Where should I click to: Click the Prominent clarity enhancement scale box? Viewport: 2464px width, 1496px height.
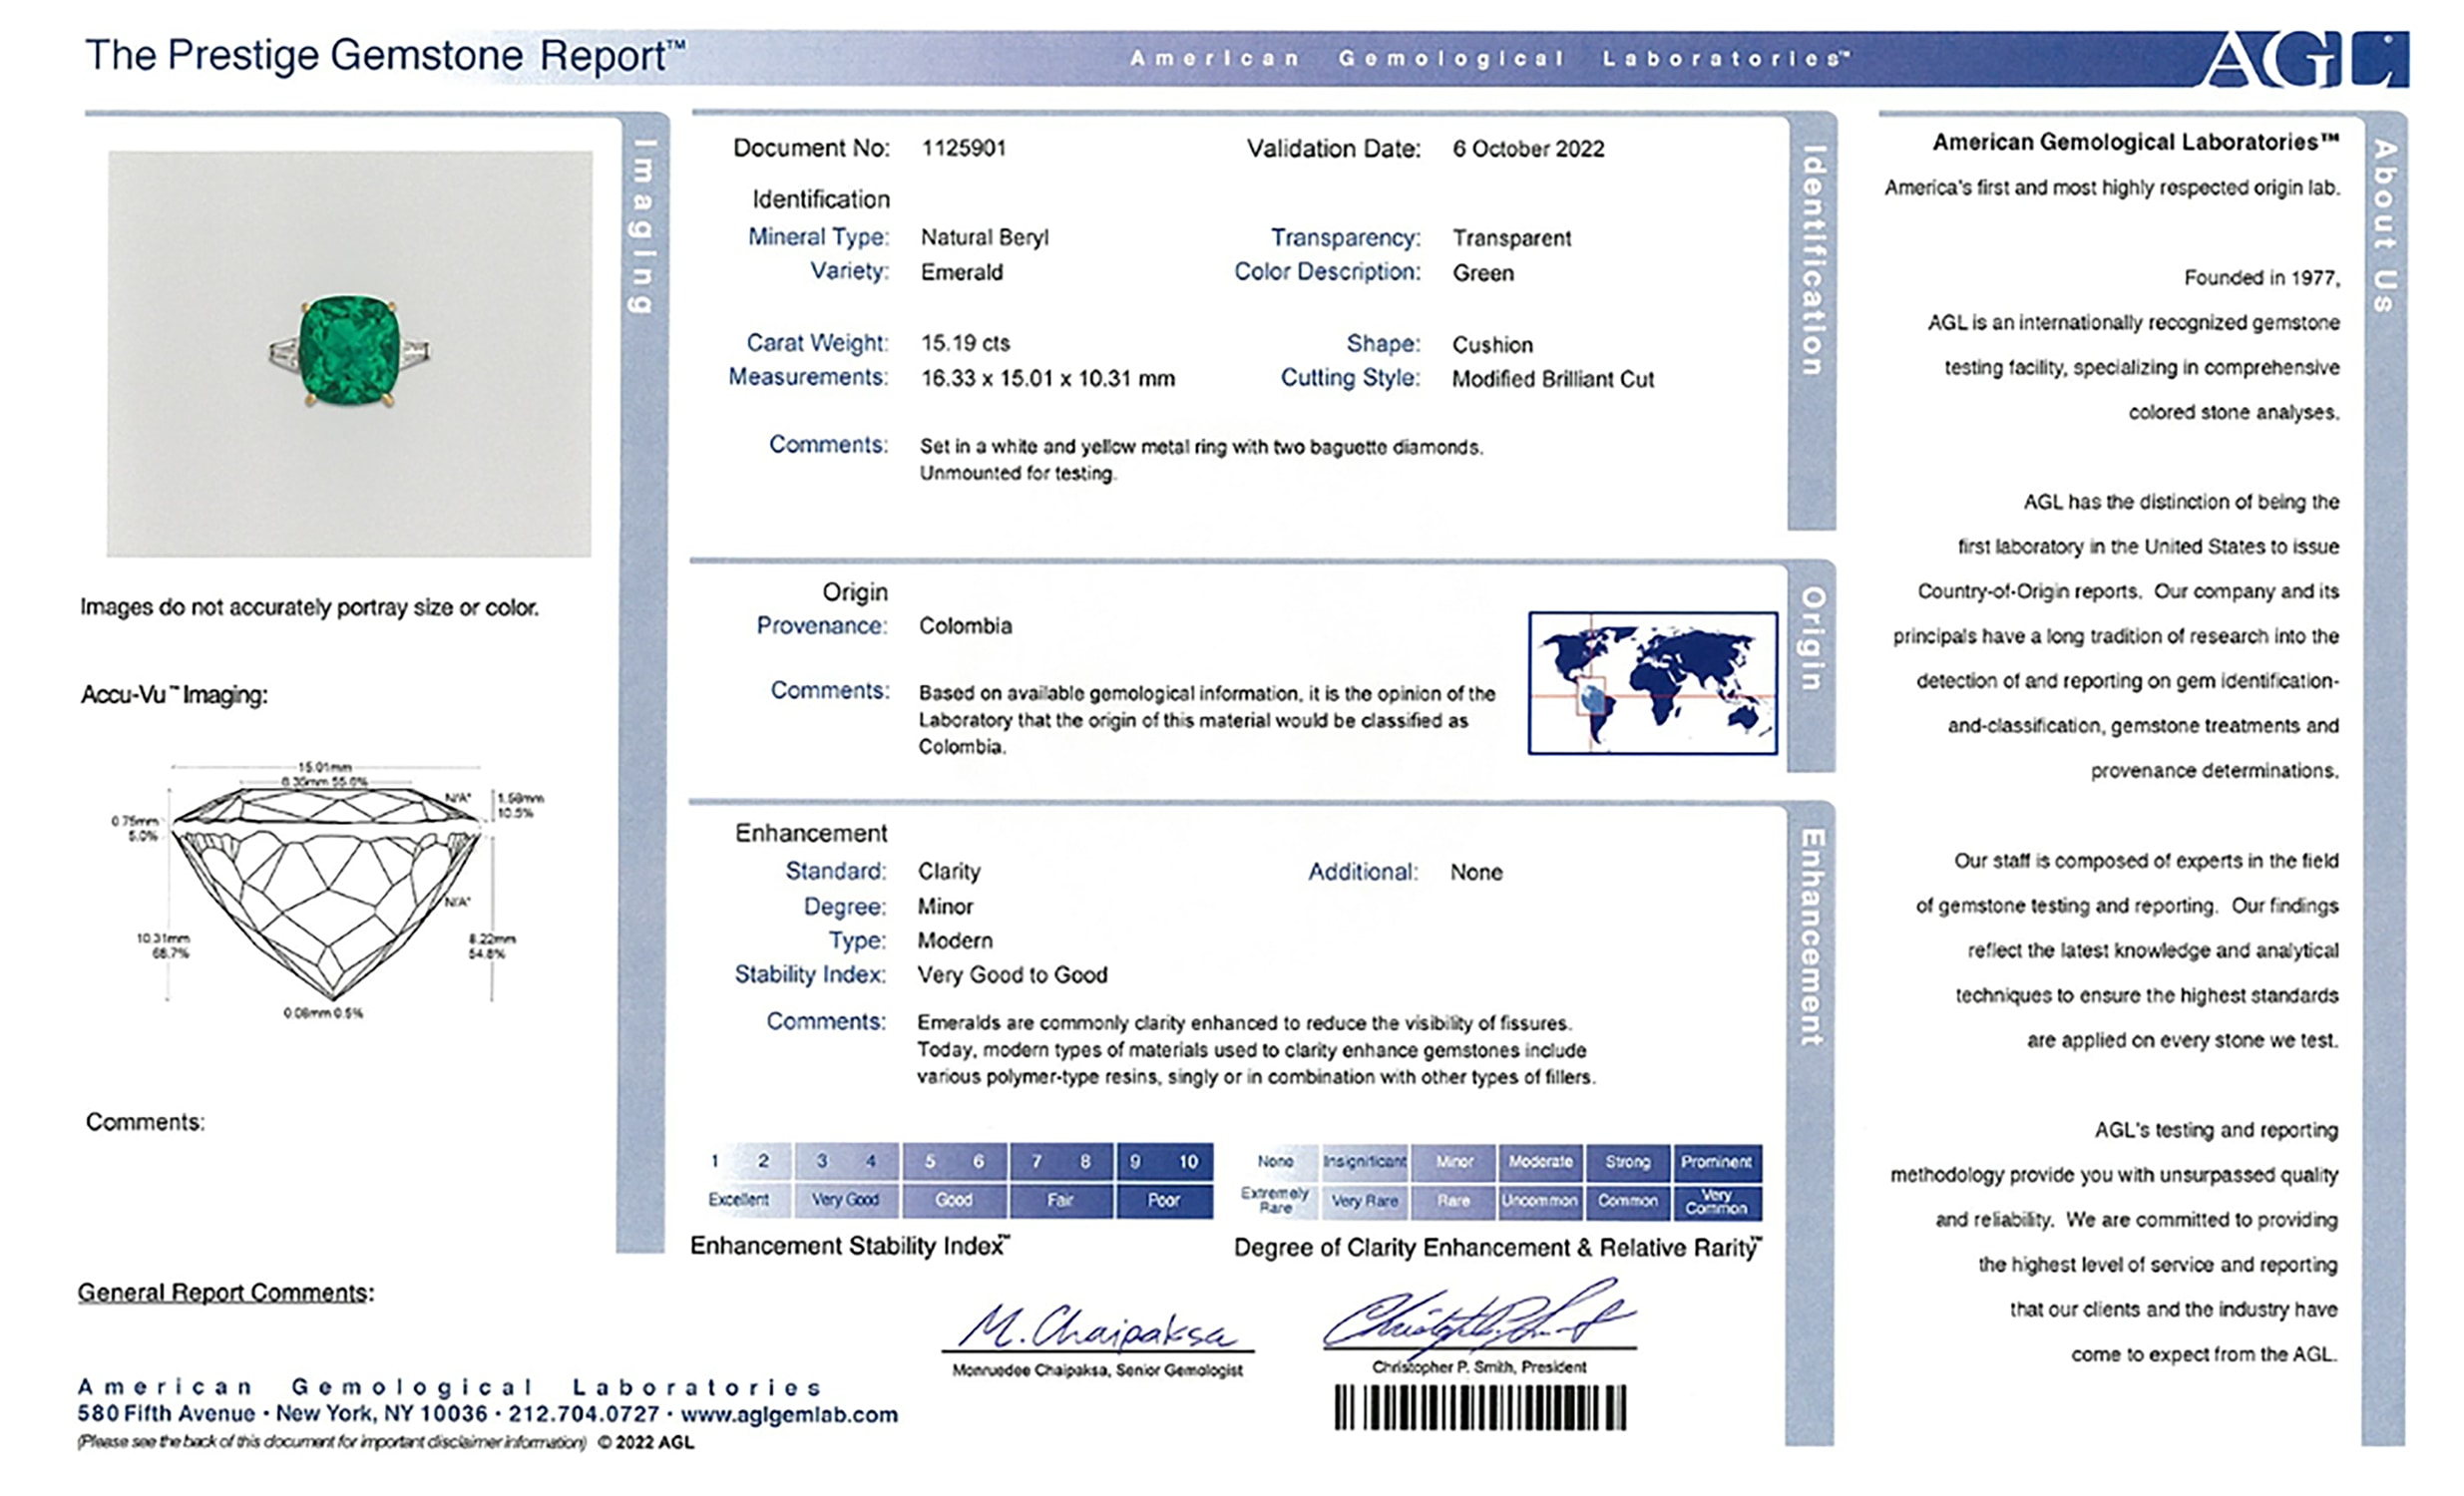coord(1716,1162)
